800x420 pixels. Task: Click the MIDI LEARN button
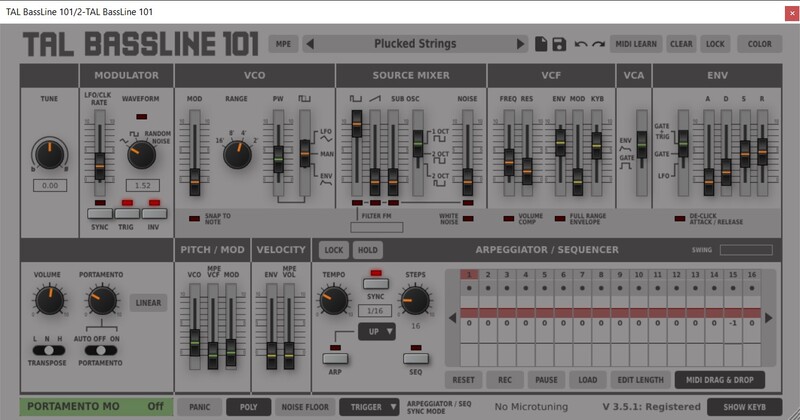636,44
